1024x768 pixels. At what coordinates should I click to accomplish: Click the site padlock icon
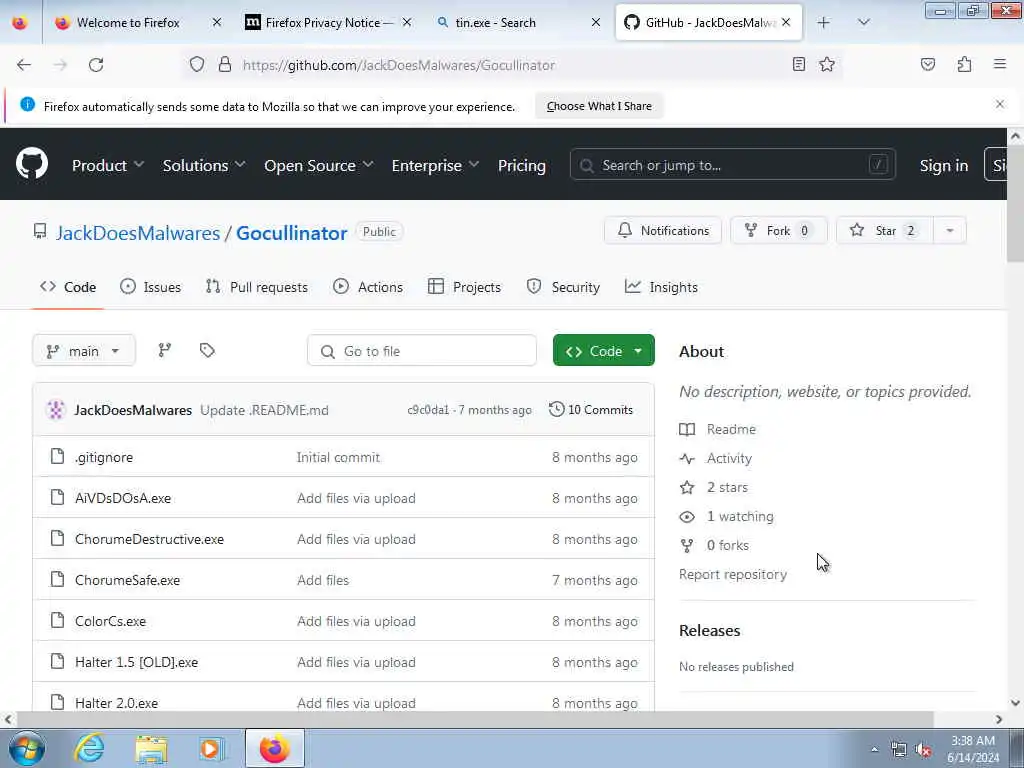coord(225,65)
